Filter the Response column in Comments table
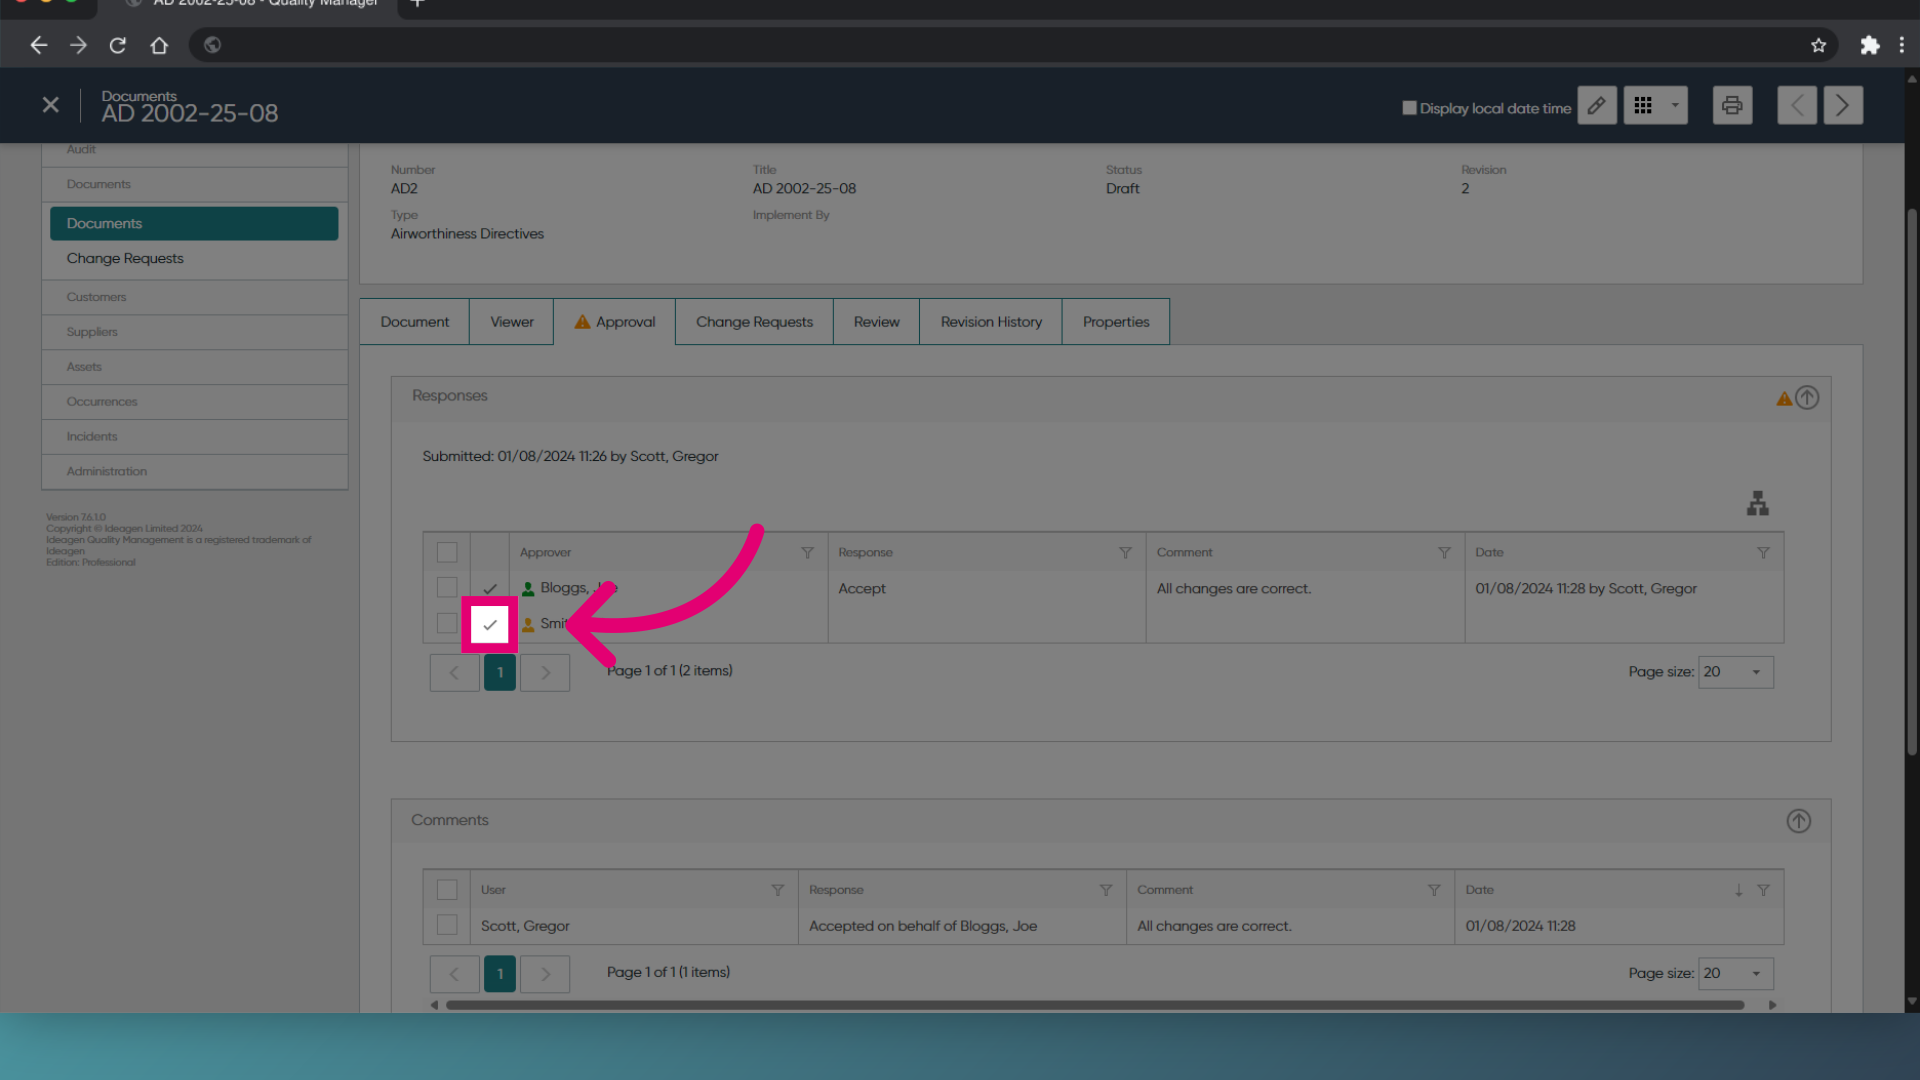This screenshot has height=1080, width=1920. [1105, 890]
